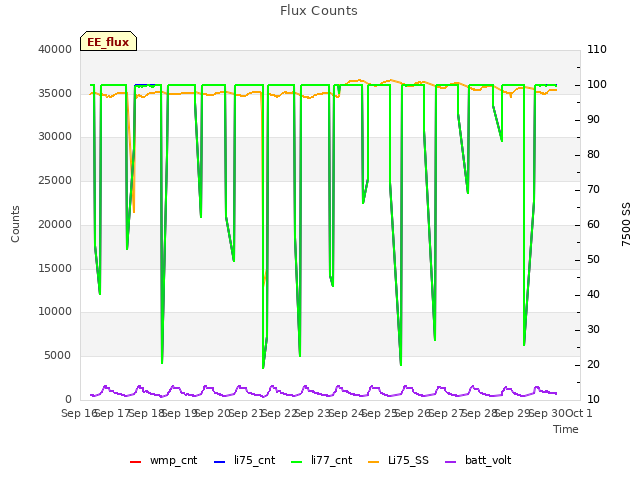The height and width of the screenshot is (480, 640).
Task: Click the EE_flux tab label
Action: [108, 42]
